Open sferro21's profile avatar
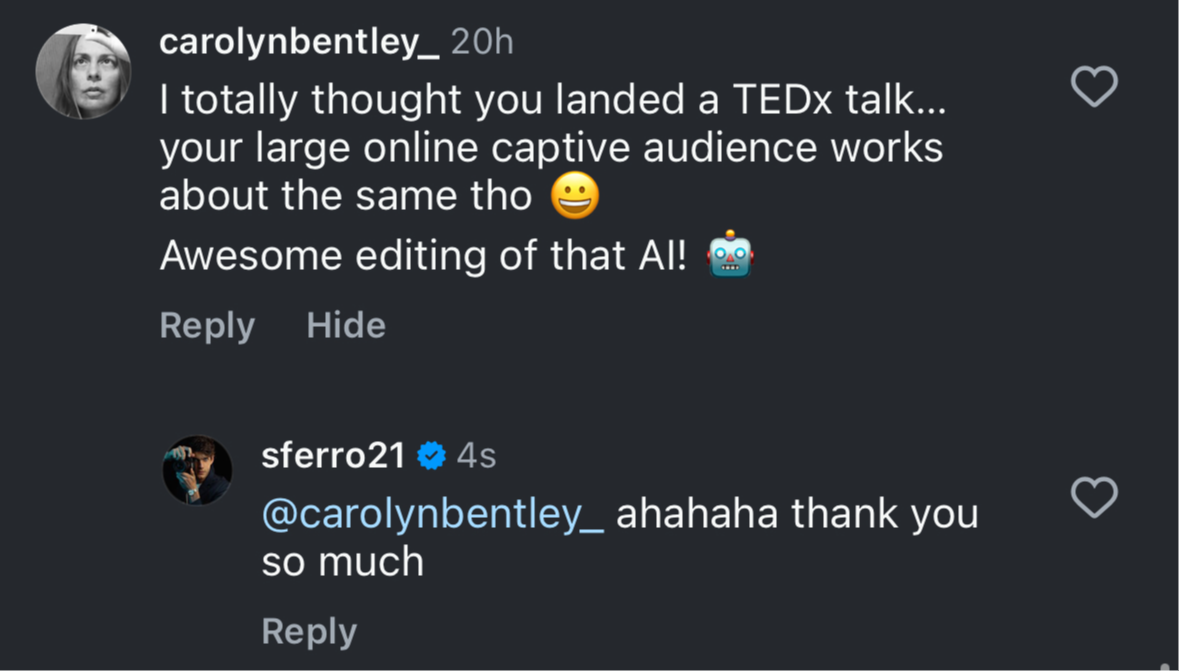This screenshot has height=671, width=1179. tap(198, 470)
